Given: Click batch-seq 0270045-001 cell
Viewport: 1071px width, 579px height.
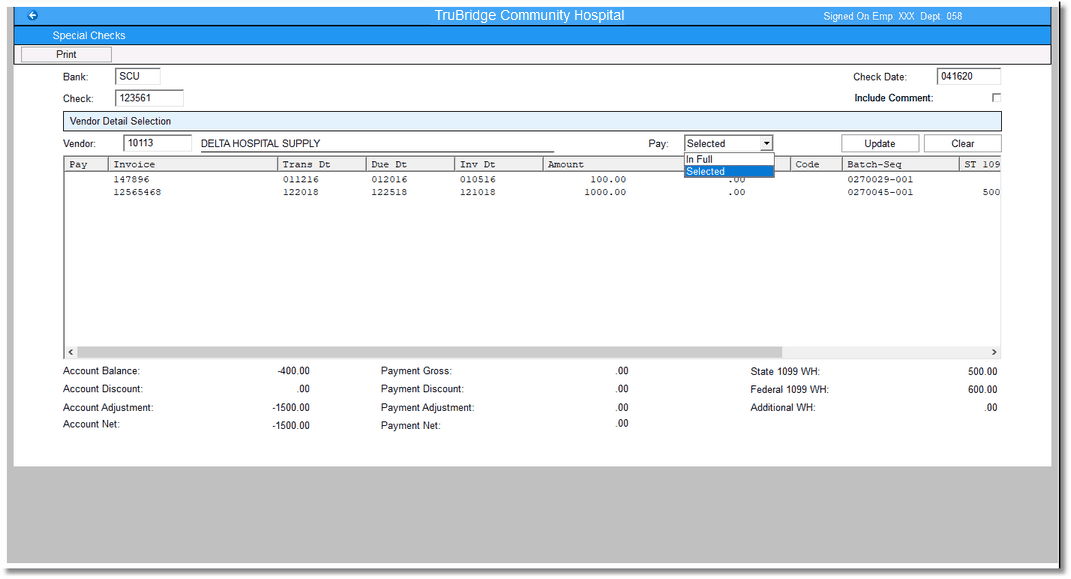Looking at the screenshot, I should 880,193.
